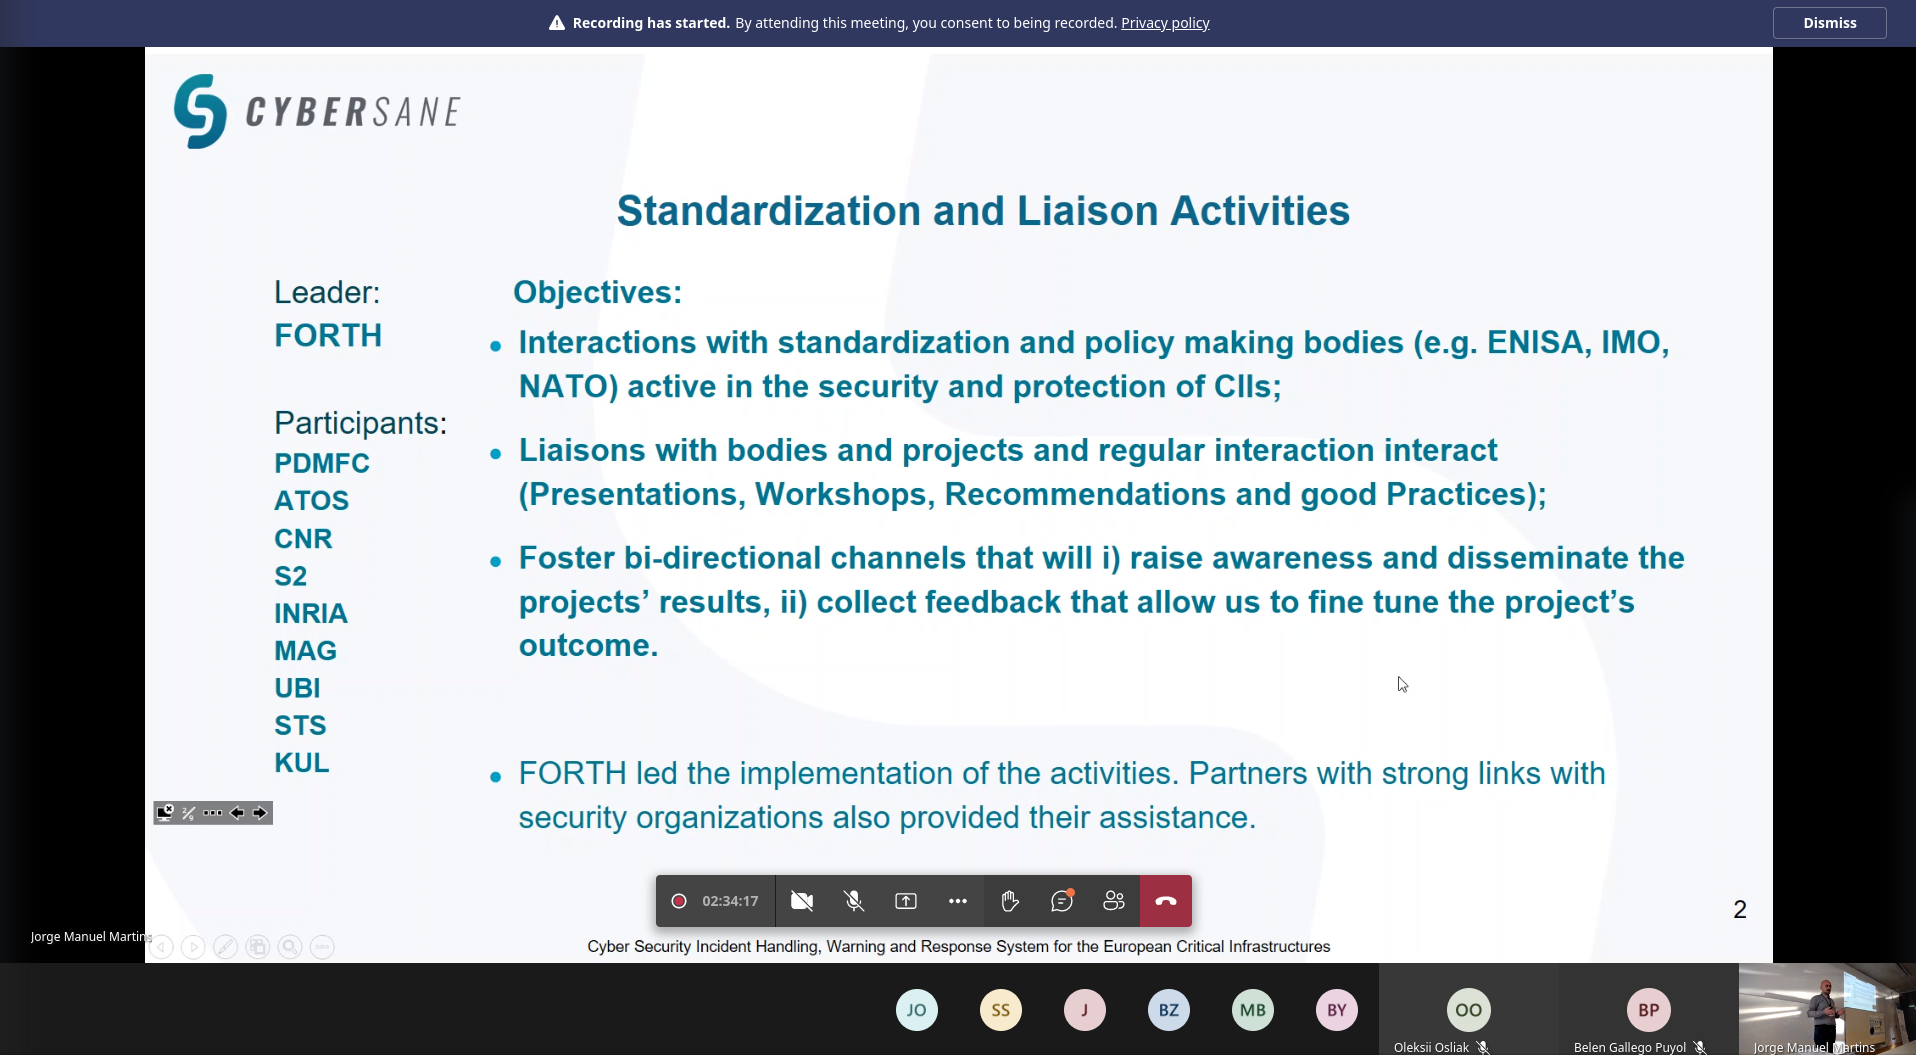1916x1055 pixels.
Task: Click the 02:34:17 meeting duration timer
Action: coord(730,901)
